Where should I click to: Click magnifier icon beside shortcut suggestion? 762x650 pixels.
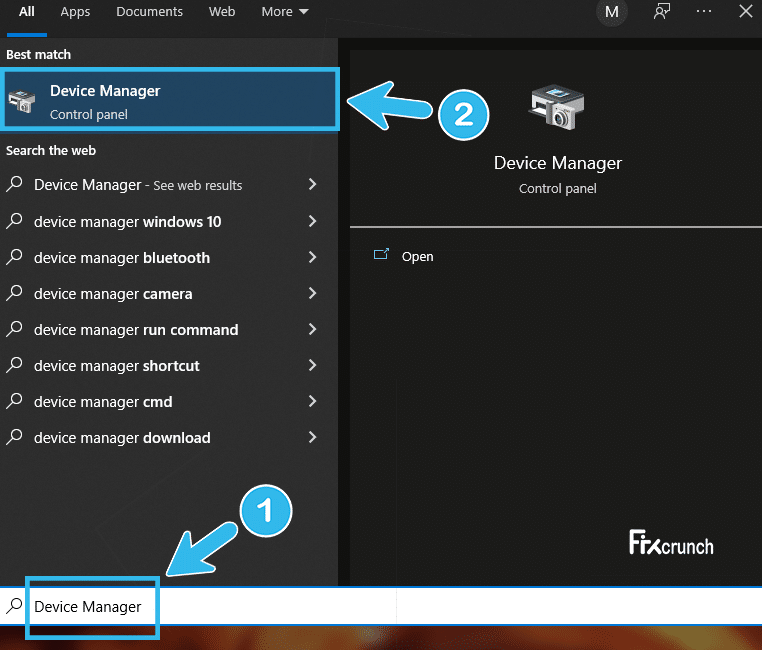coord(14,365)
